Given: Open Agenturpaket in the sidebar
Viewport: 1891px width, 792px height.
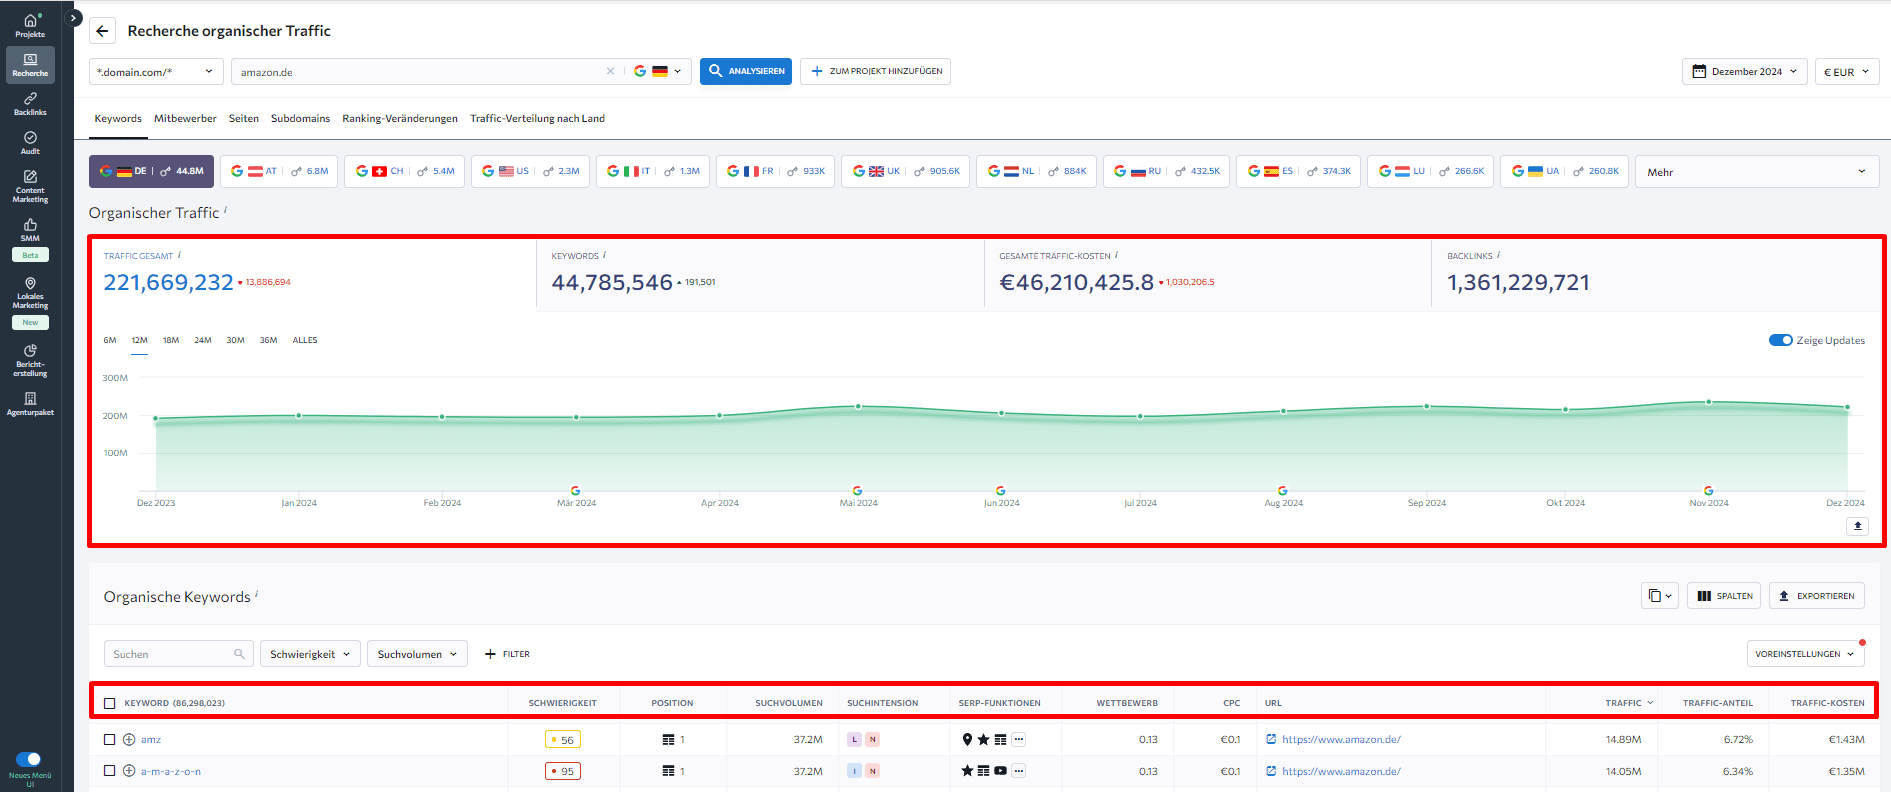Looking at the screenshot, I should 30,404.
